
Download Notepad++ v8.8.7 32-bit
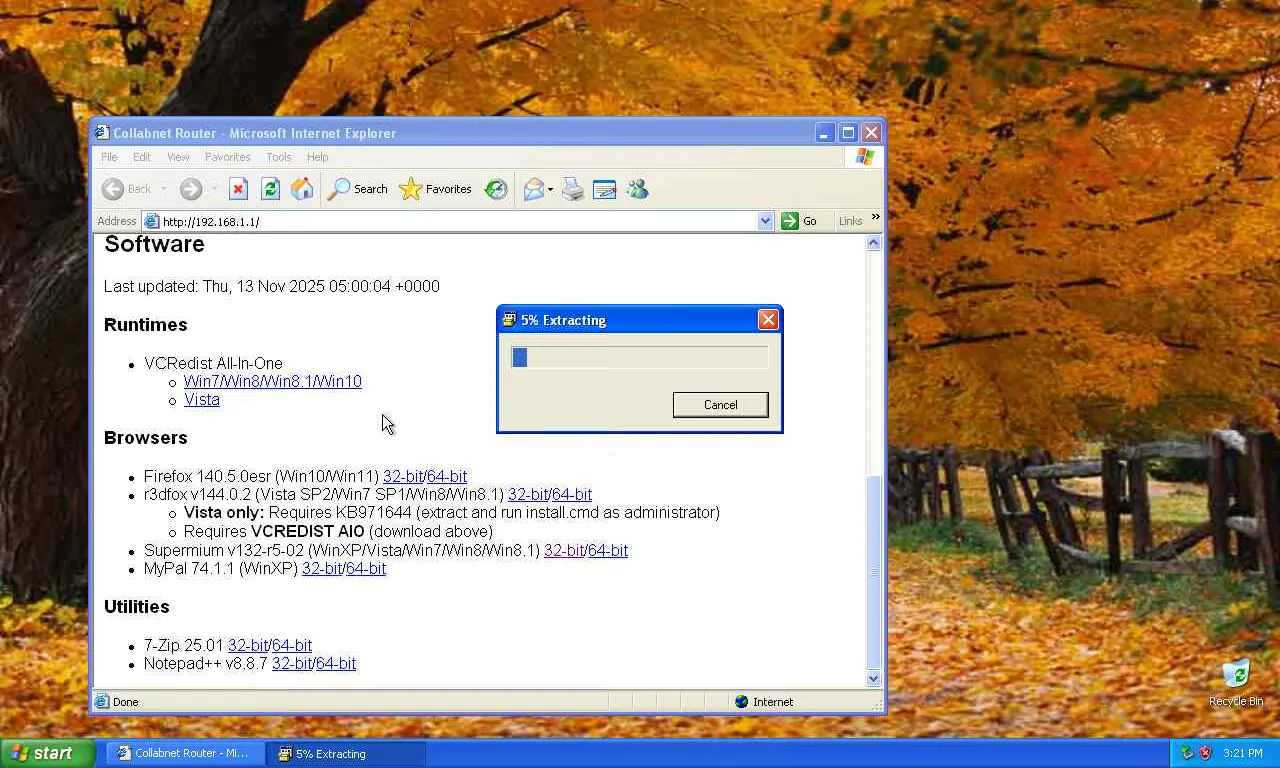point(292,663)
